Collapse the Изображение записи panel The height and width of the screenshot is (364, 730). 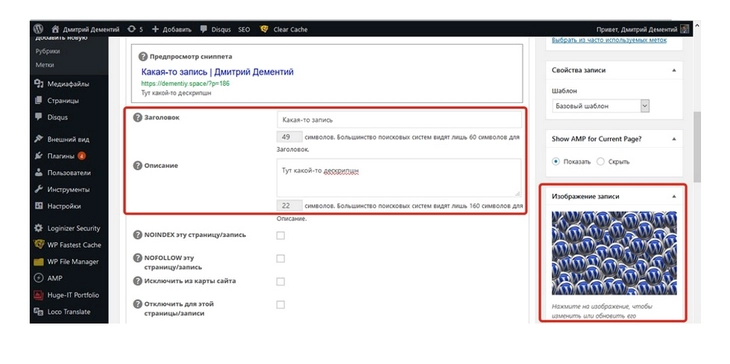(674, 197)
